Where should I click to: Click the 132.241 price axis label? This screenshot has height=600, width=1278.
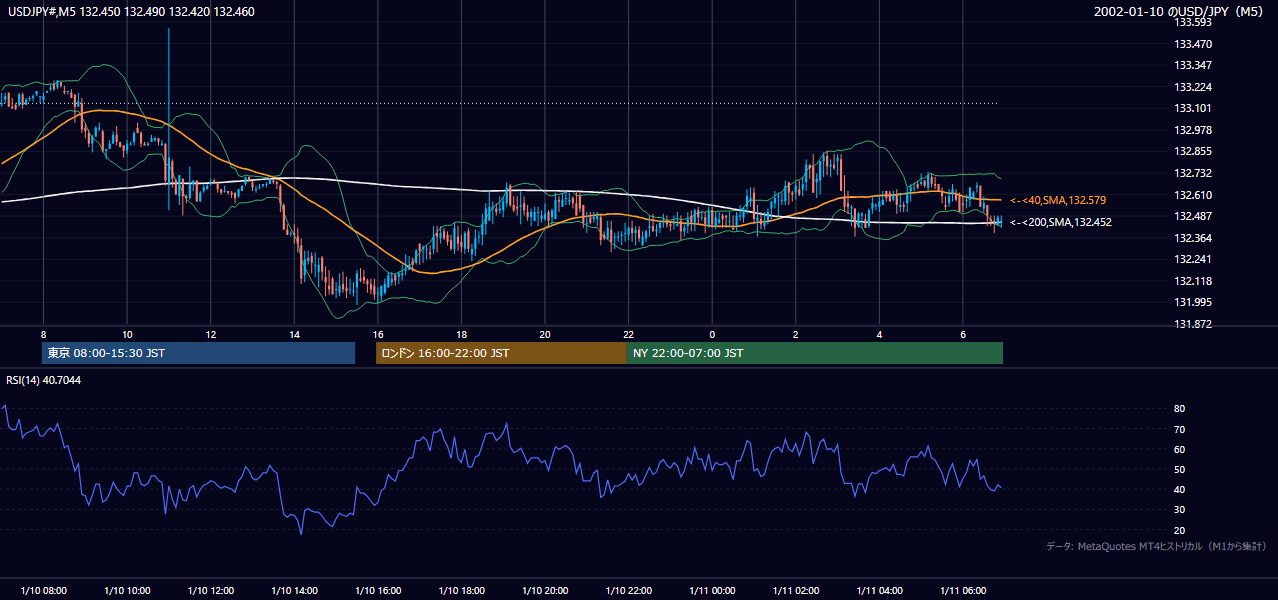coord(1193,259)
